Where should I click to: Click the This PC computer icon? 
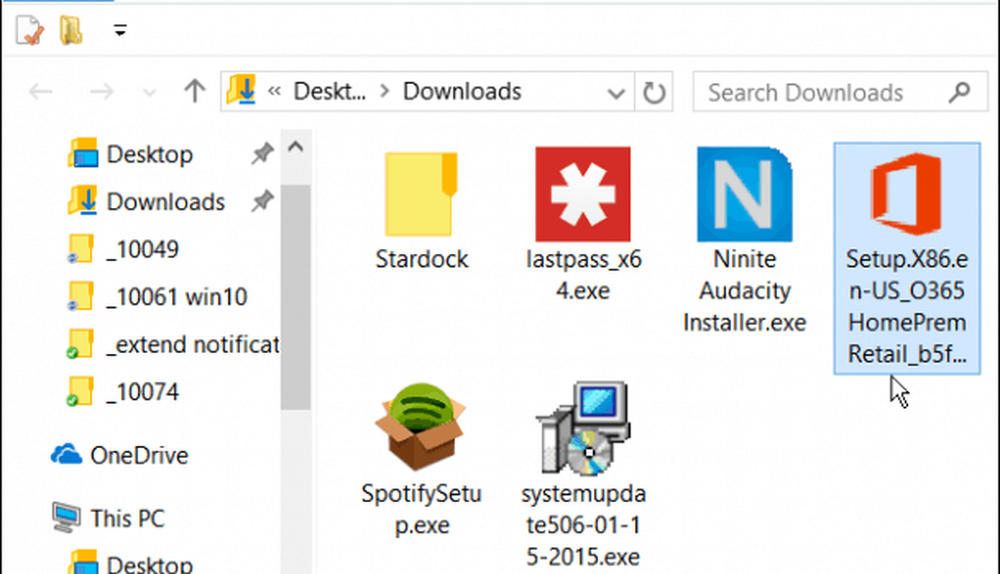(x=66, y=518)
